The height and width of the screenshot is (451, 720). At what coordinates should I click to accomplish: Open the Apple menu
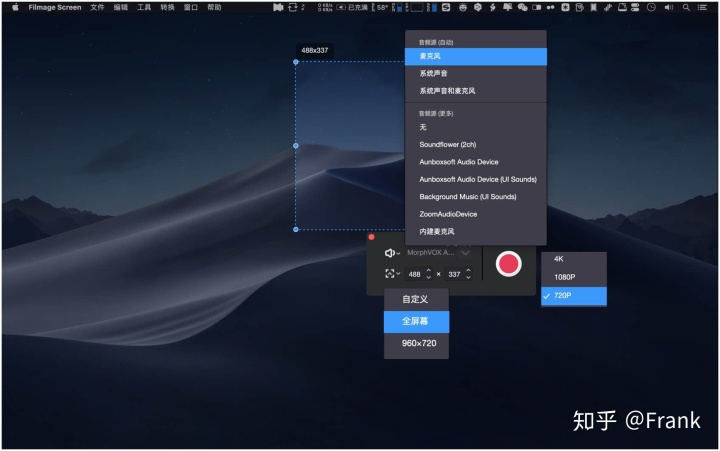(15, 7)
